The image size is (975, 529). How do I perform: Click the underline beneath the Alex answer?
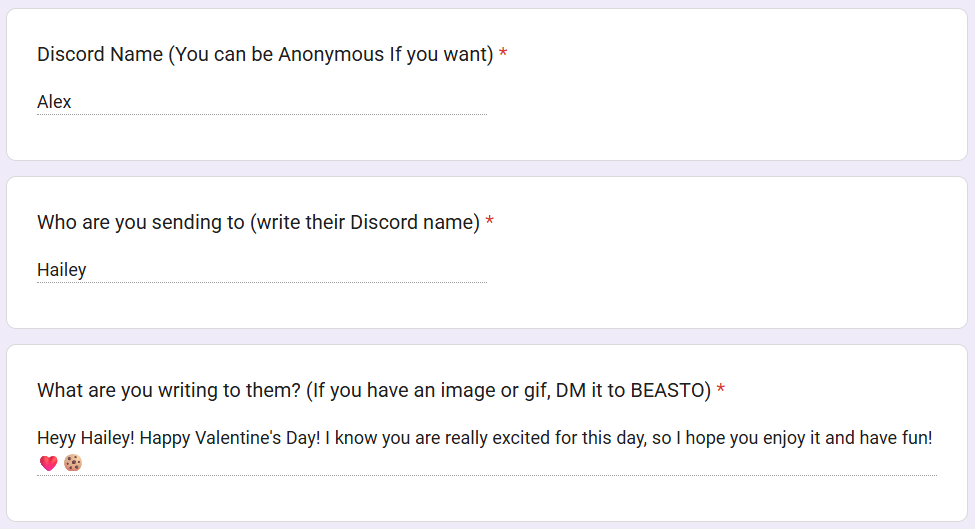[x=262, y=114]
